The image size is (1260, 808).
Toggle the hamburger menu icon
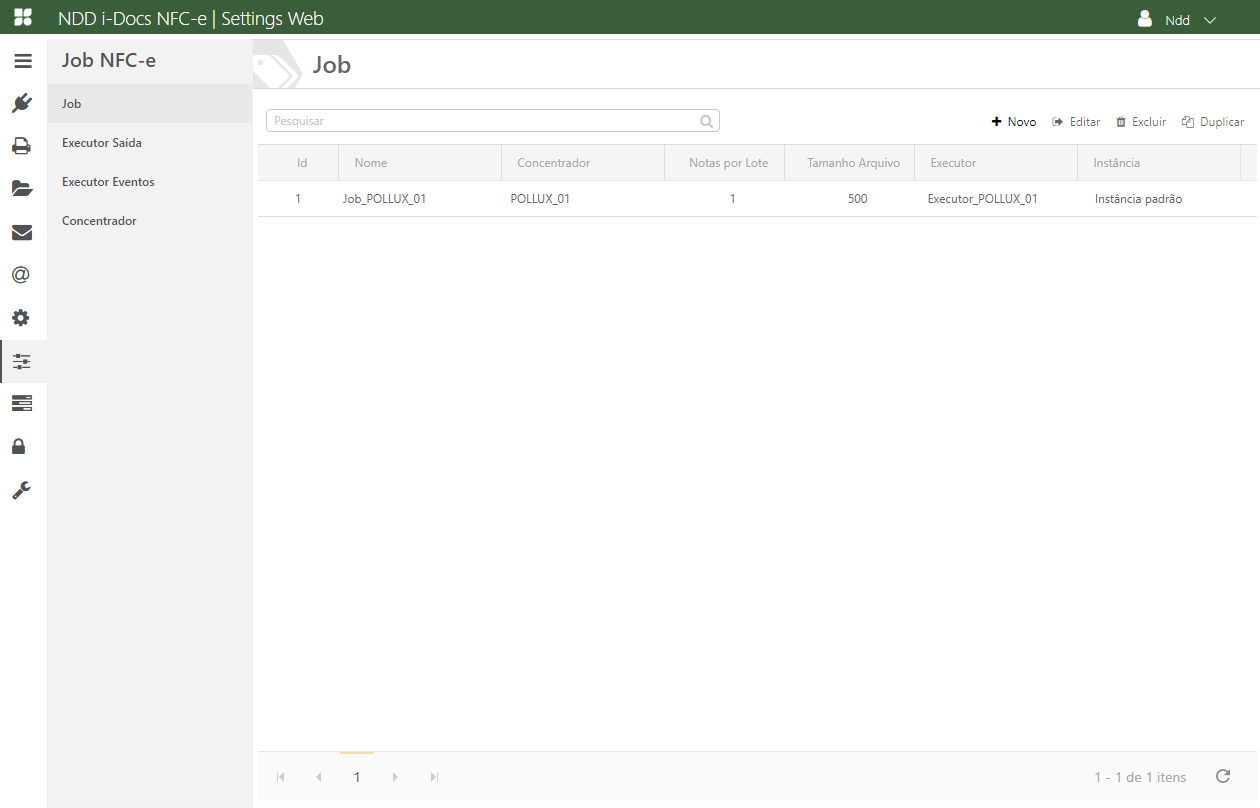(22, 61)
